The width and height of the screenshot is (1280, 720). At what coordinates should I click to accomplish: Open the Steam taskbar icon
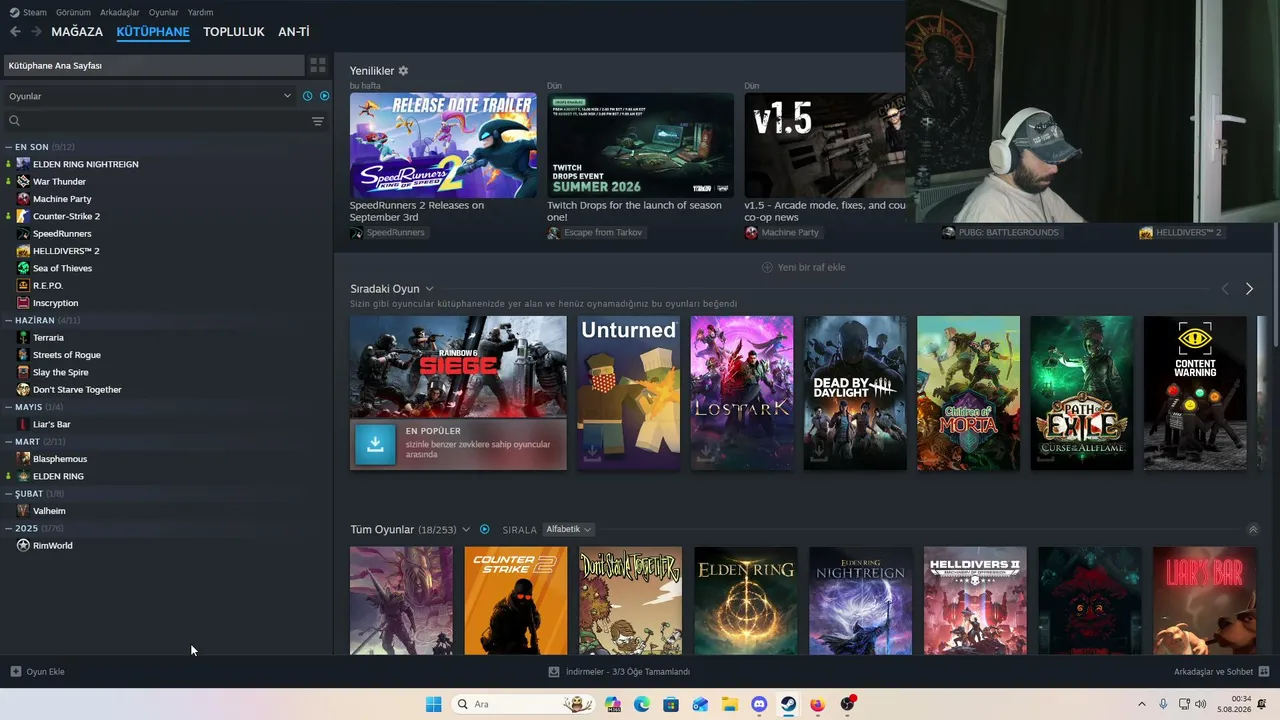coord(788,704)
